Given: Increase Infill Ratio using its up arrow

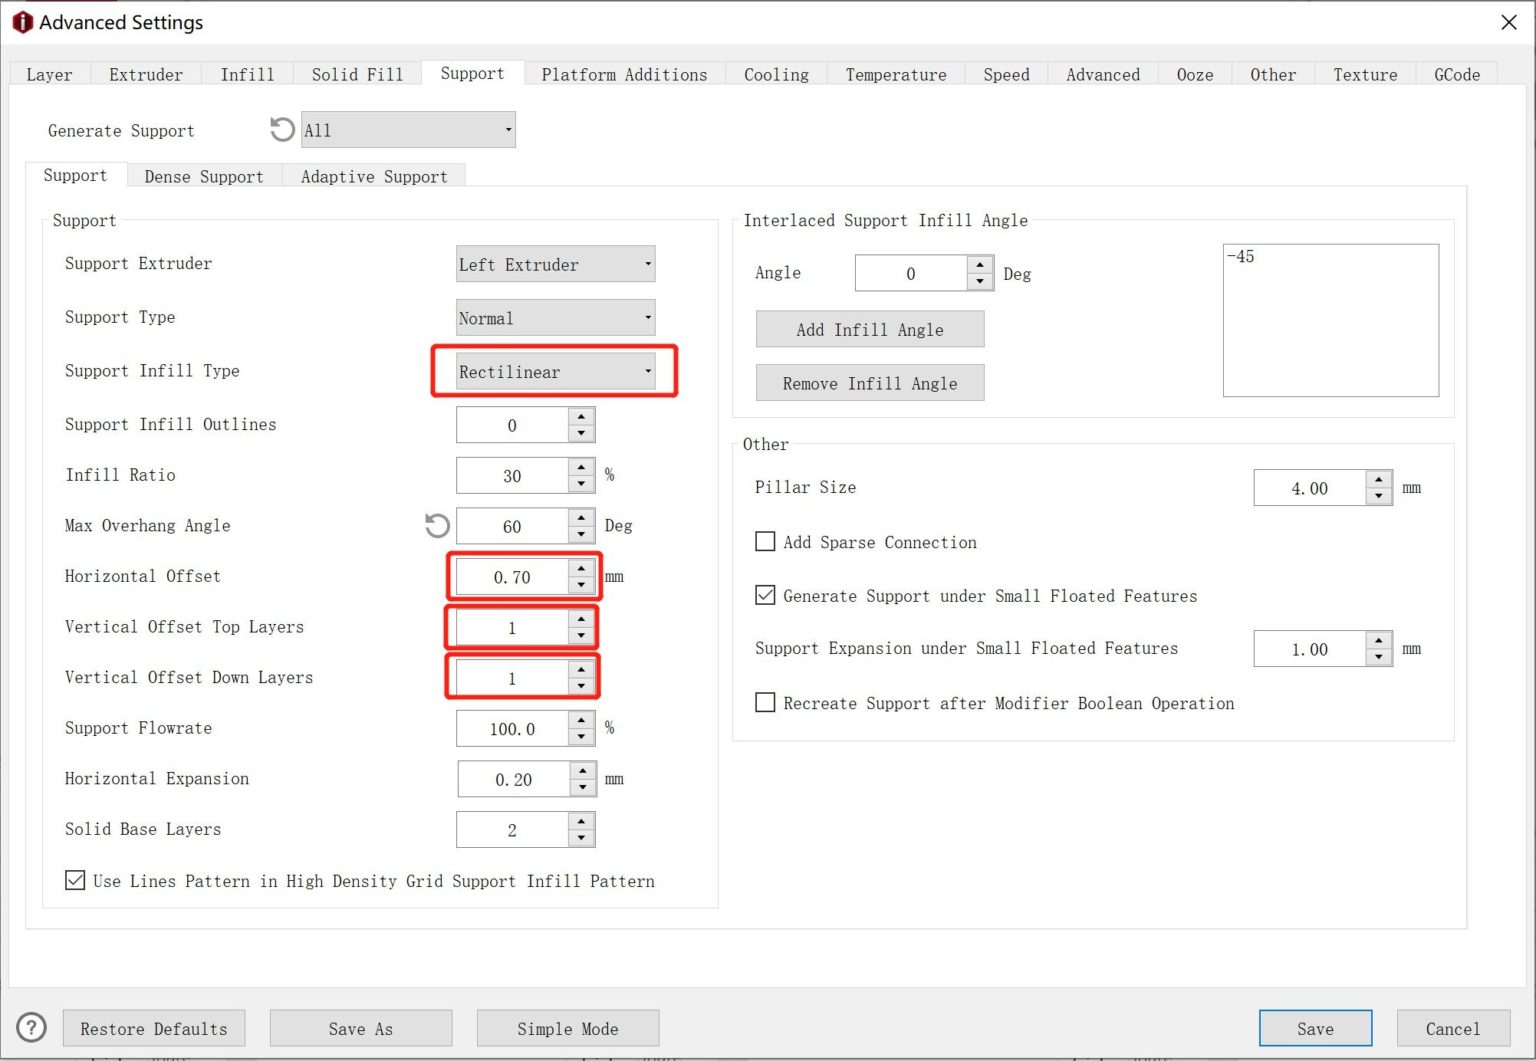Looking at the screenshot, I should tap(581, 469).
